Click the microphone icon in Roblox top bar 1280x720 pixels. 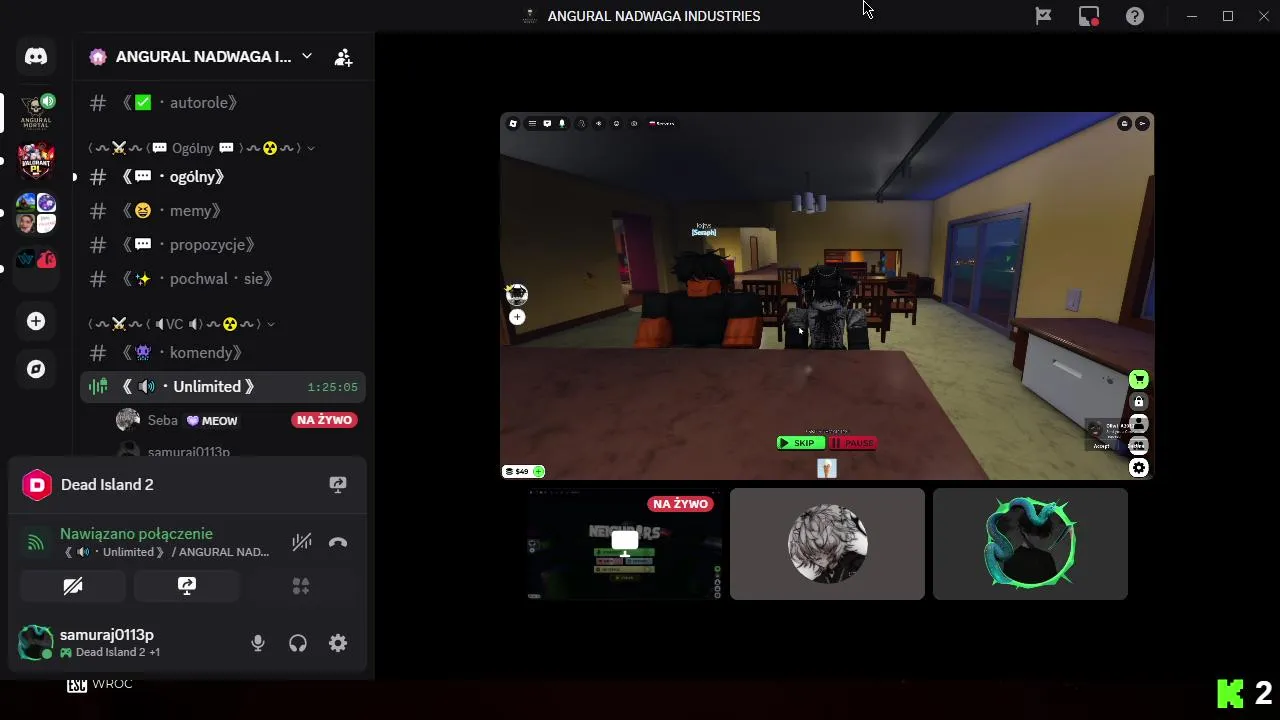pyautogui.click(x=561, y=124)
